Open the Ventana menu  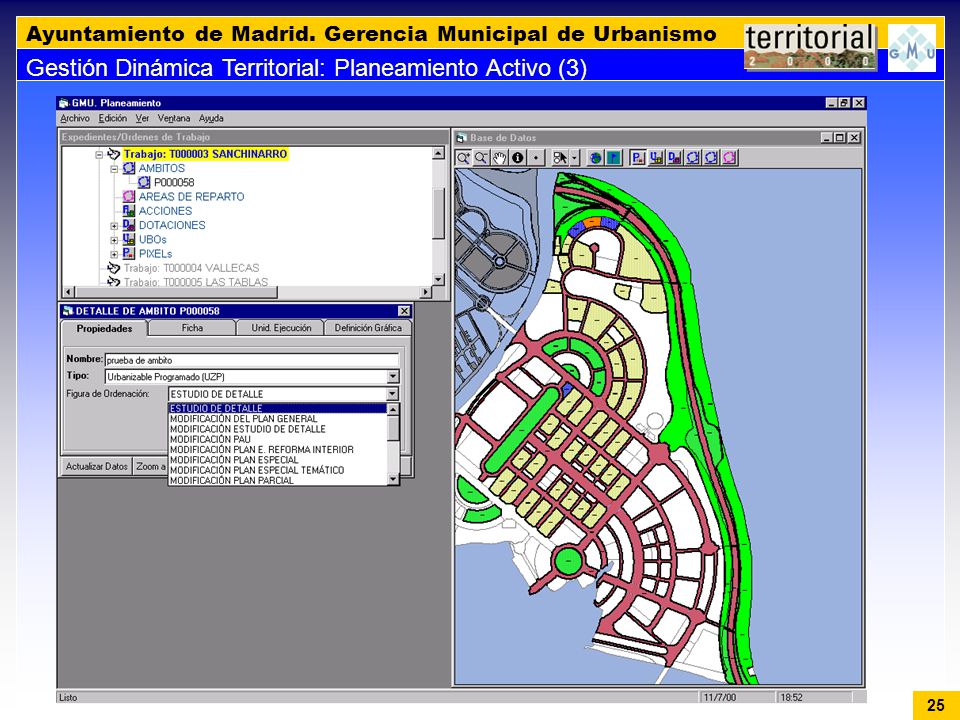coord(174,118)
